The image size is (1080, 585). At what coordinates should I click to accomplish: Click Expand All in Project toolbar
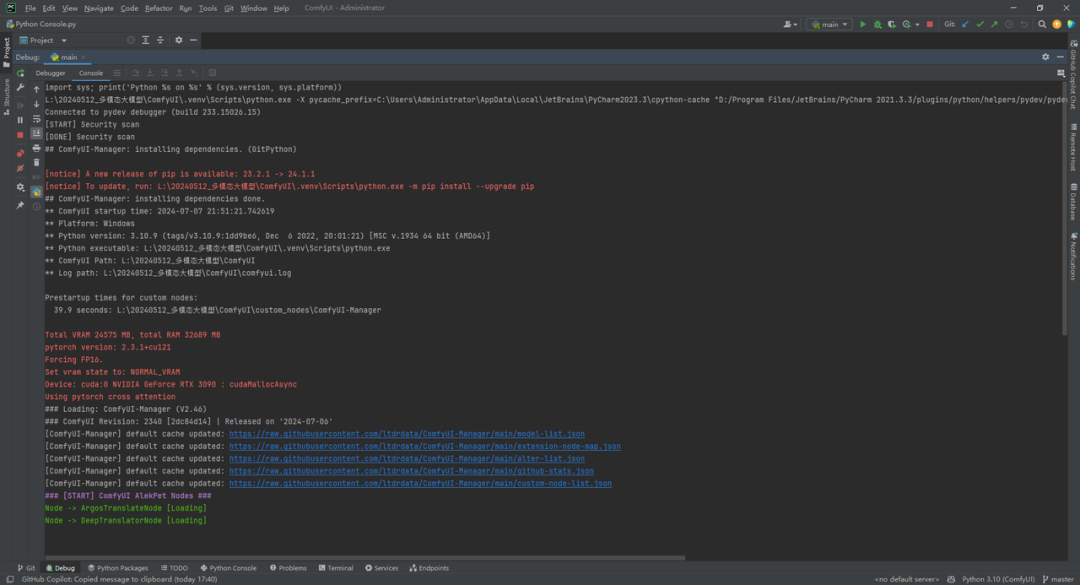145,41
